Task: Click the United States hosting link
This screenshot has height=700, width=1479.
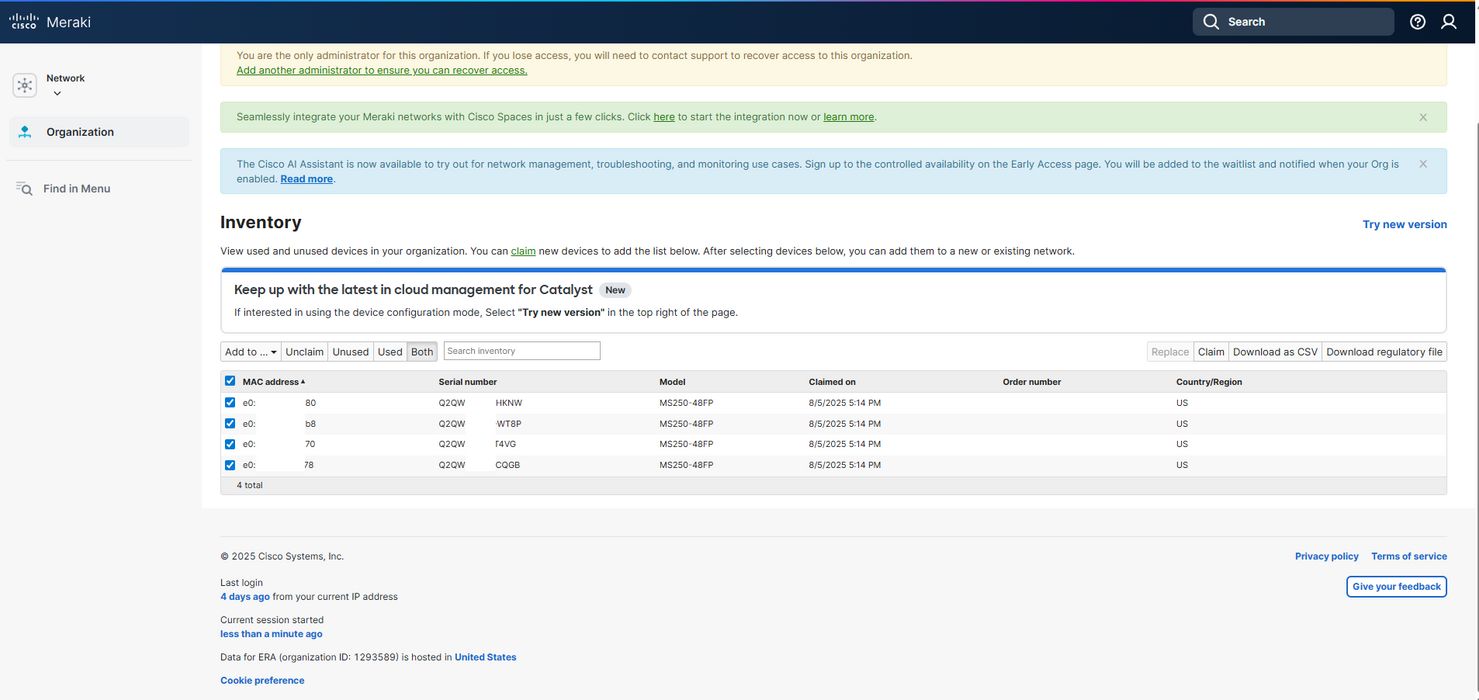Action: [485, 657]
